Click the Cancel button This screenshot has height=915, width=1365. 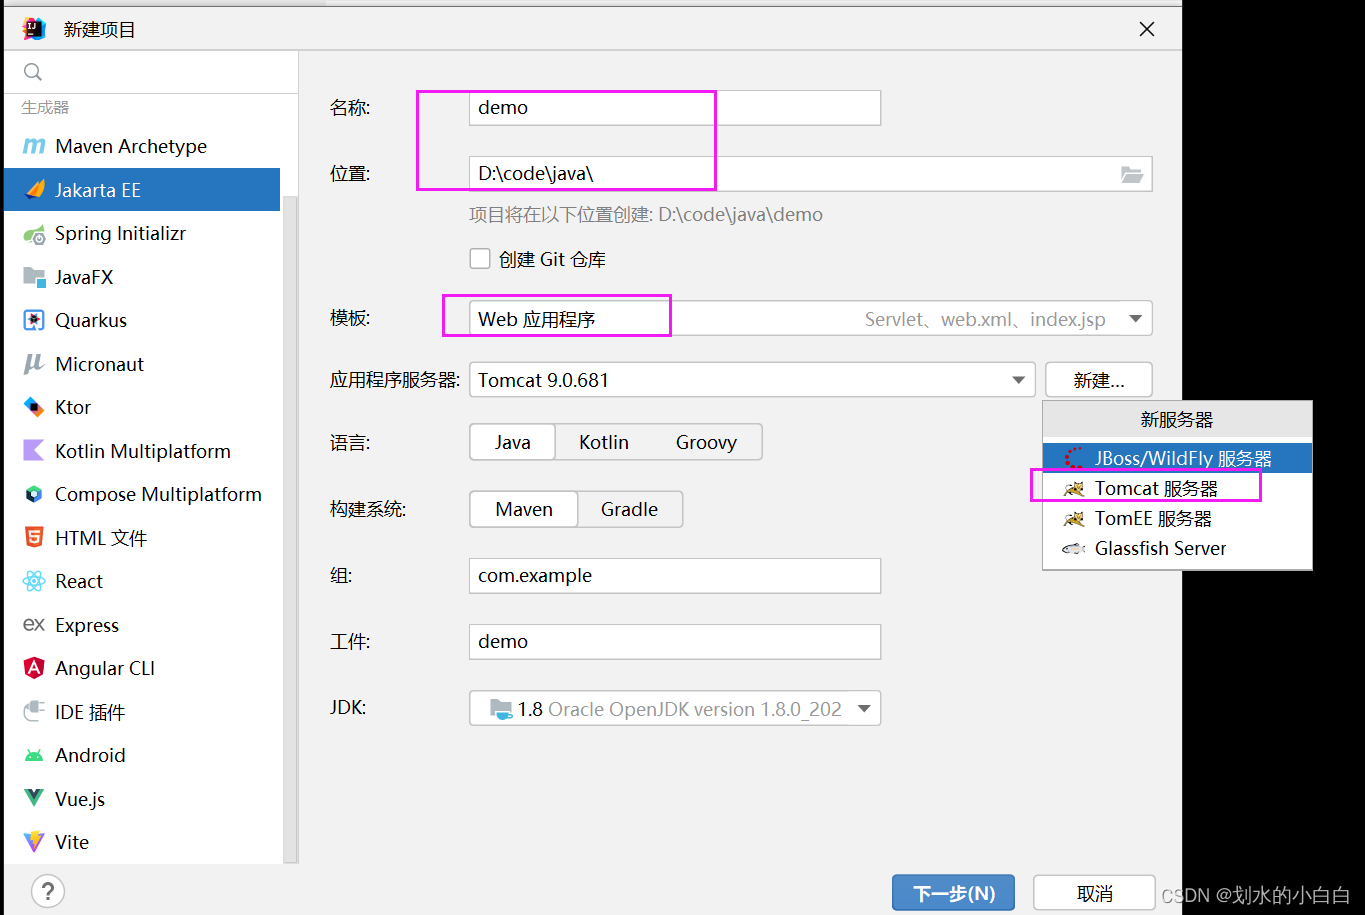[x=1095, y=893]
